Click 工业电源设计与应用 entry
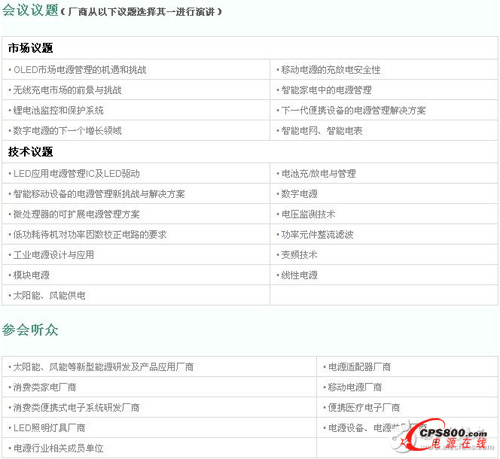This screenshot has width=500, height=459. [x=54, y=255]
